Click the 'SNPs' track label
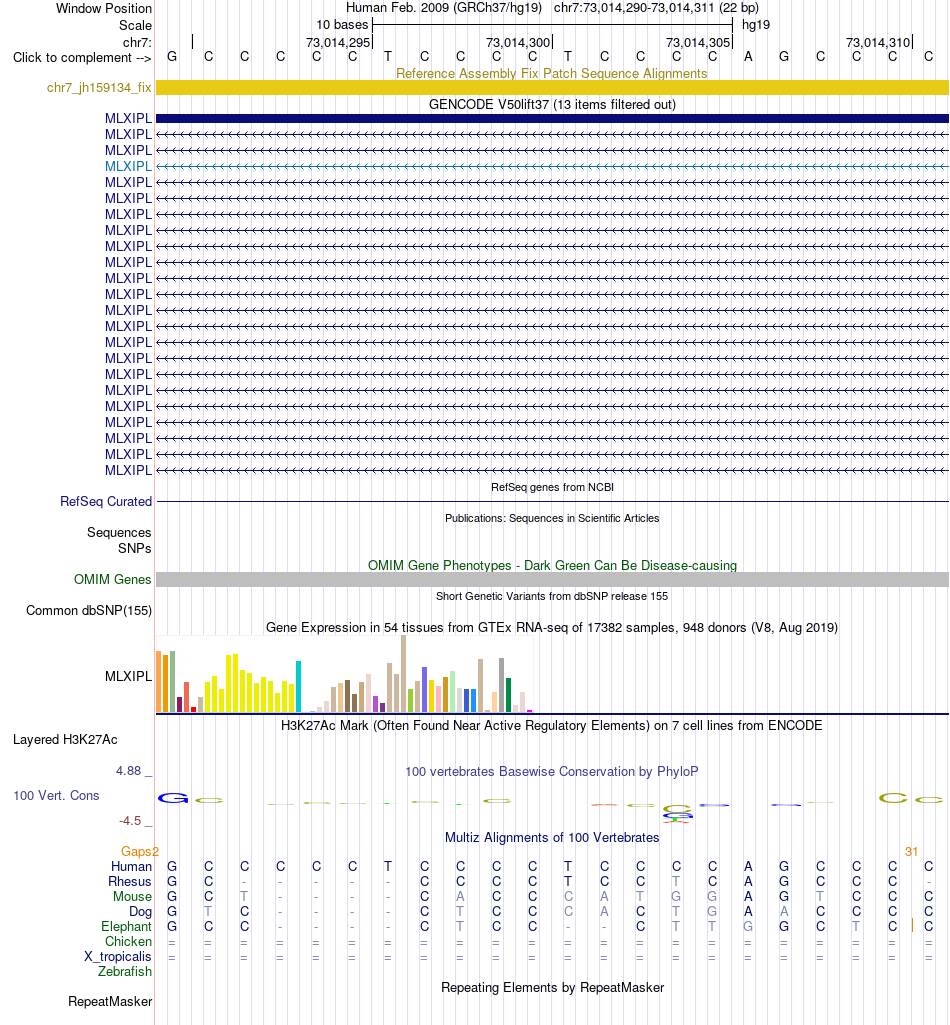 tap(135, 548)
